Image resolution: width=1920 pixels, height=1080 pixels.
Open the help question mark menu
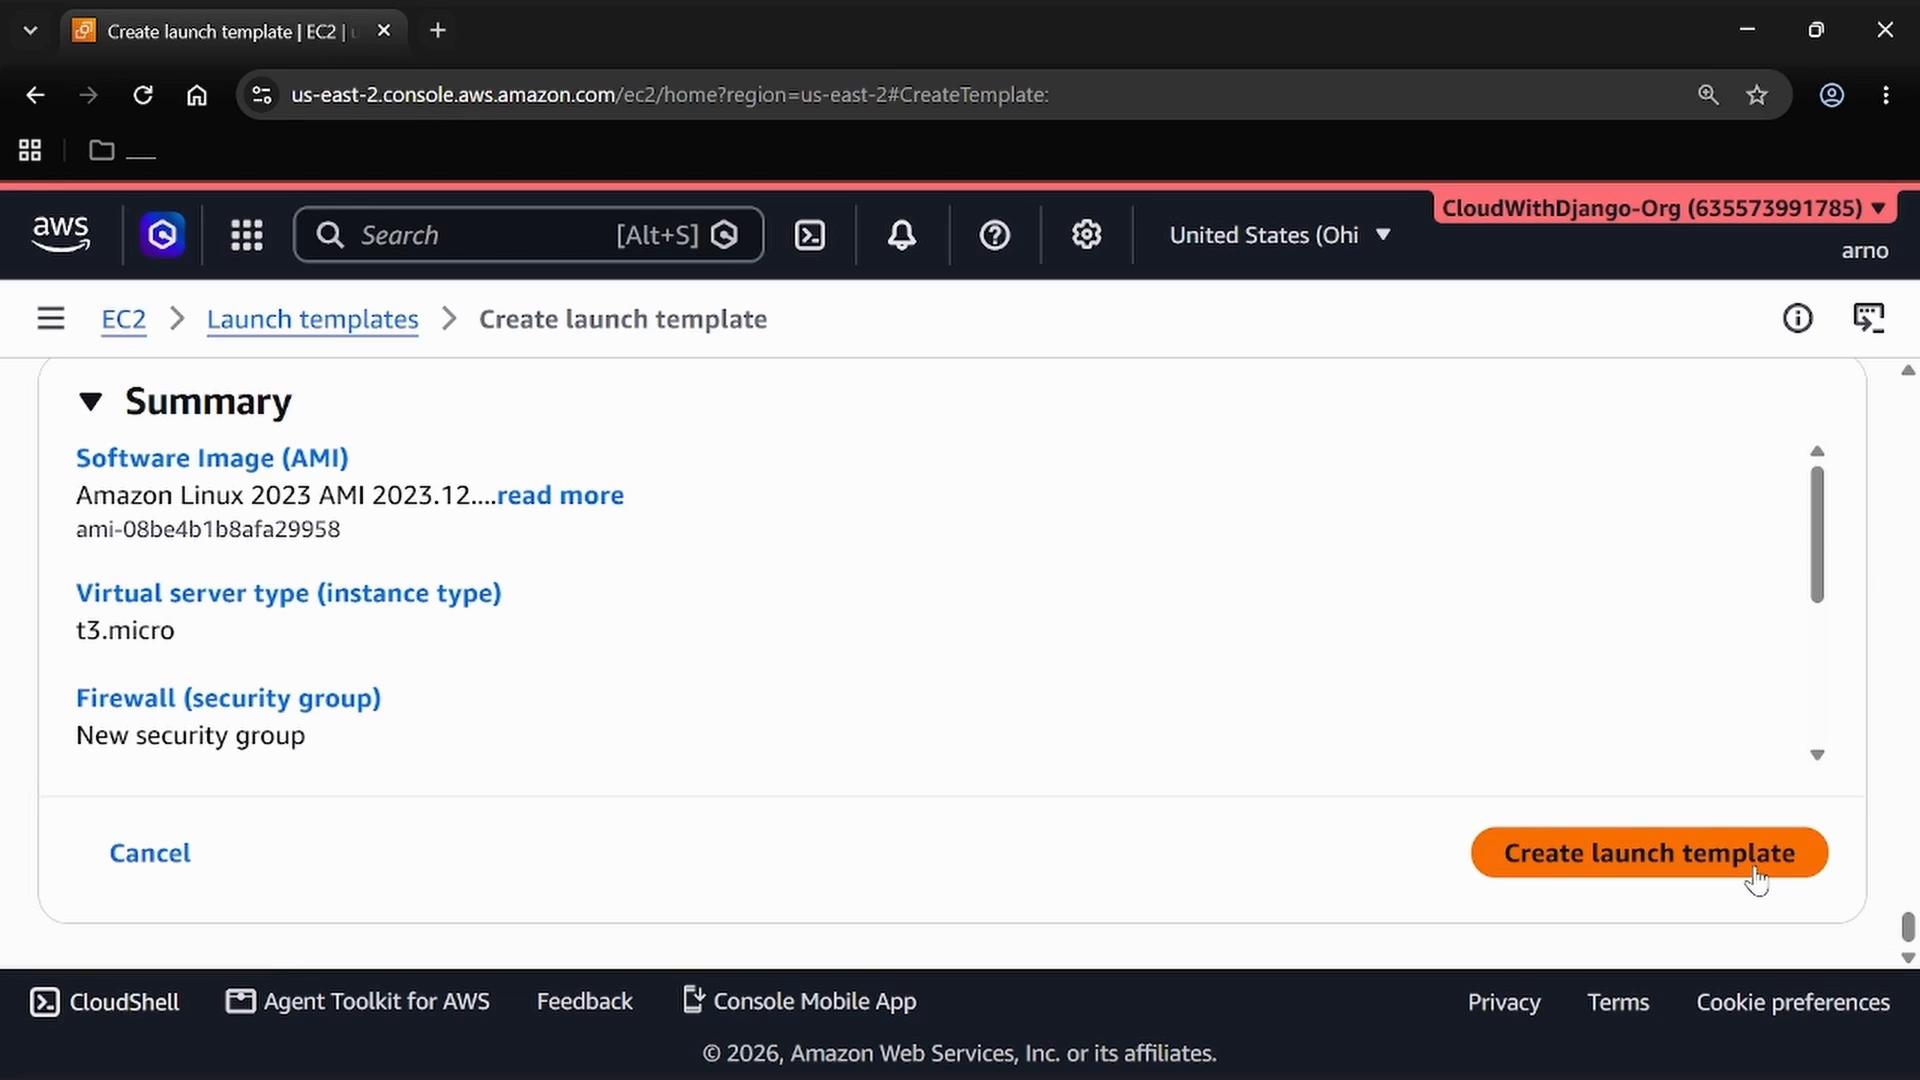click(994, 235)
